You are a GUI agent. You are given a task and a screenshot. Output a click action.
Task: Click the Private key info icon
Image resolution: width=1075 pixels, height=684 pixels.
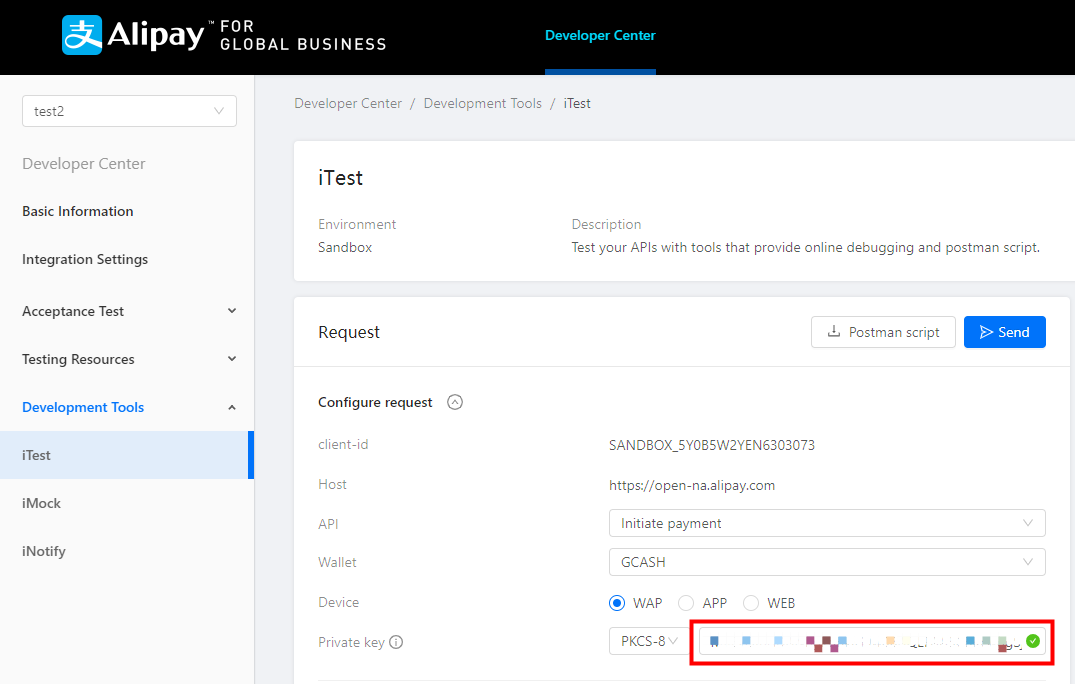click(x=396, y=642)
